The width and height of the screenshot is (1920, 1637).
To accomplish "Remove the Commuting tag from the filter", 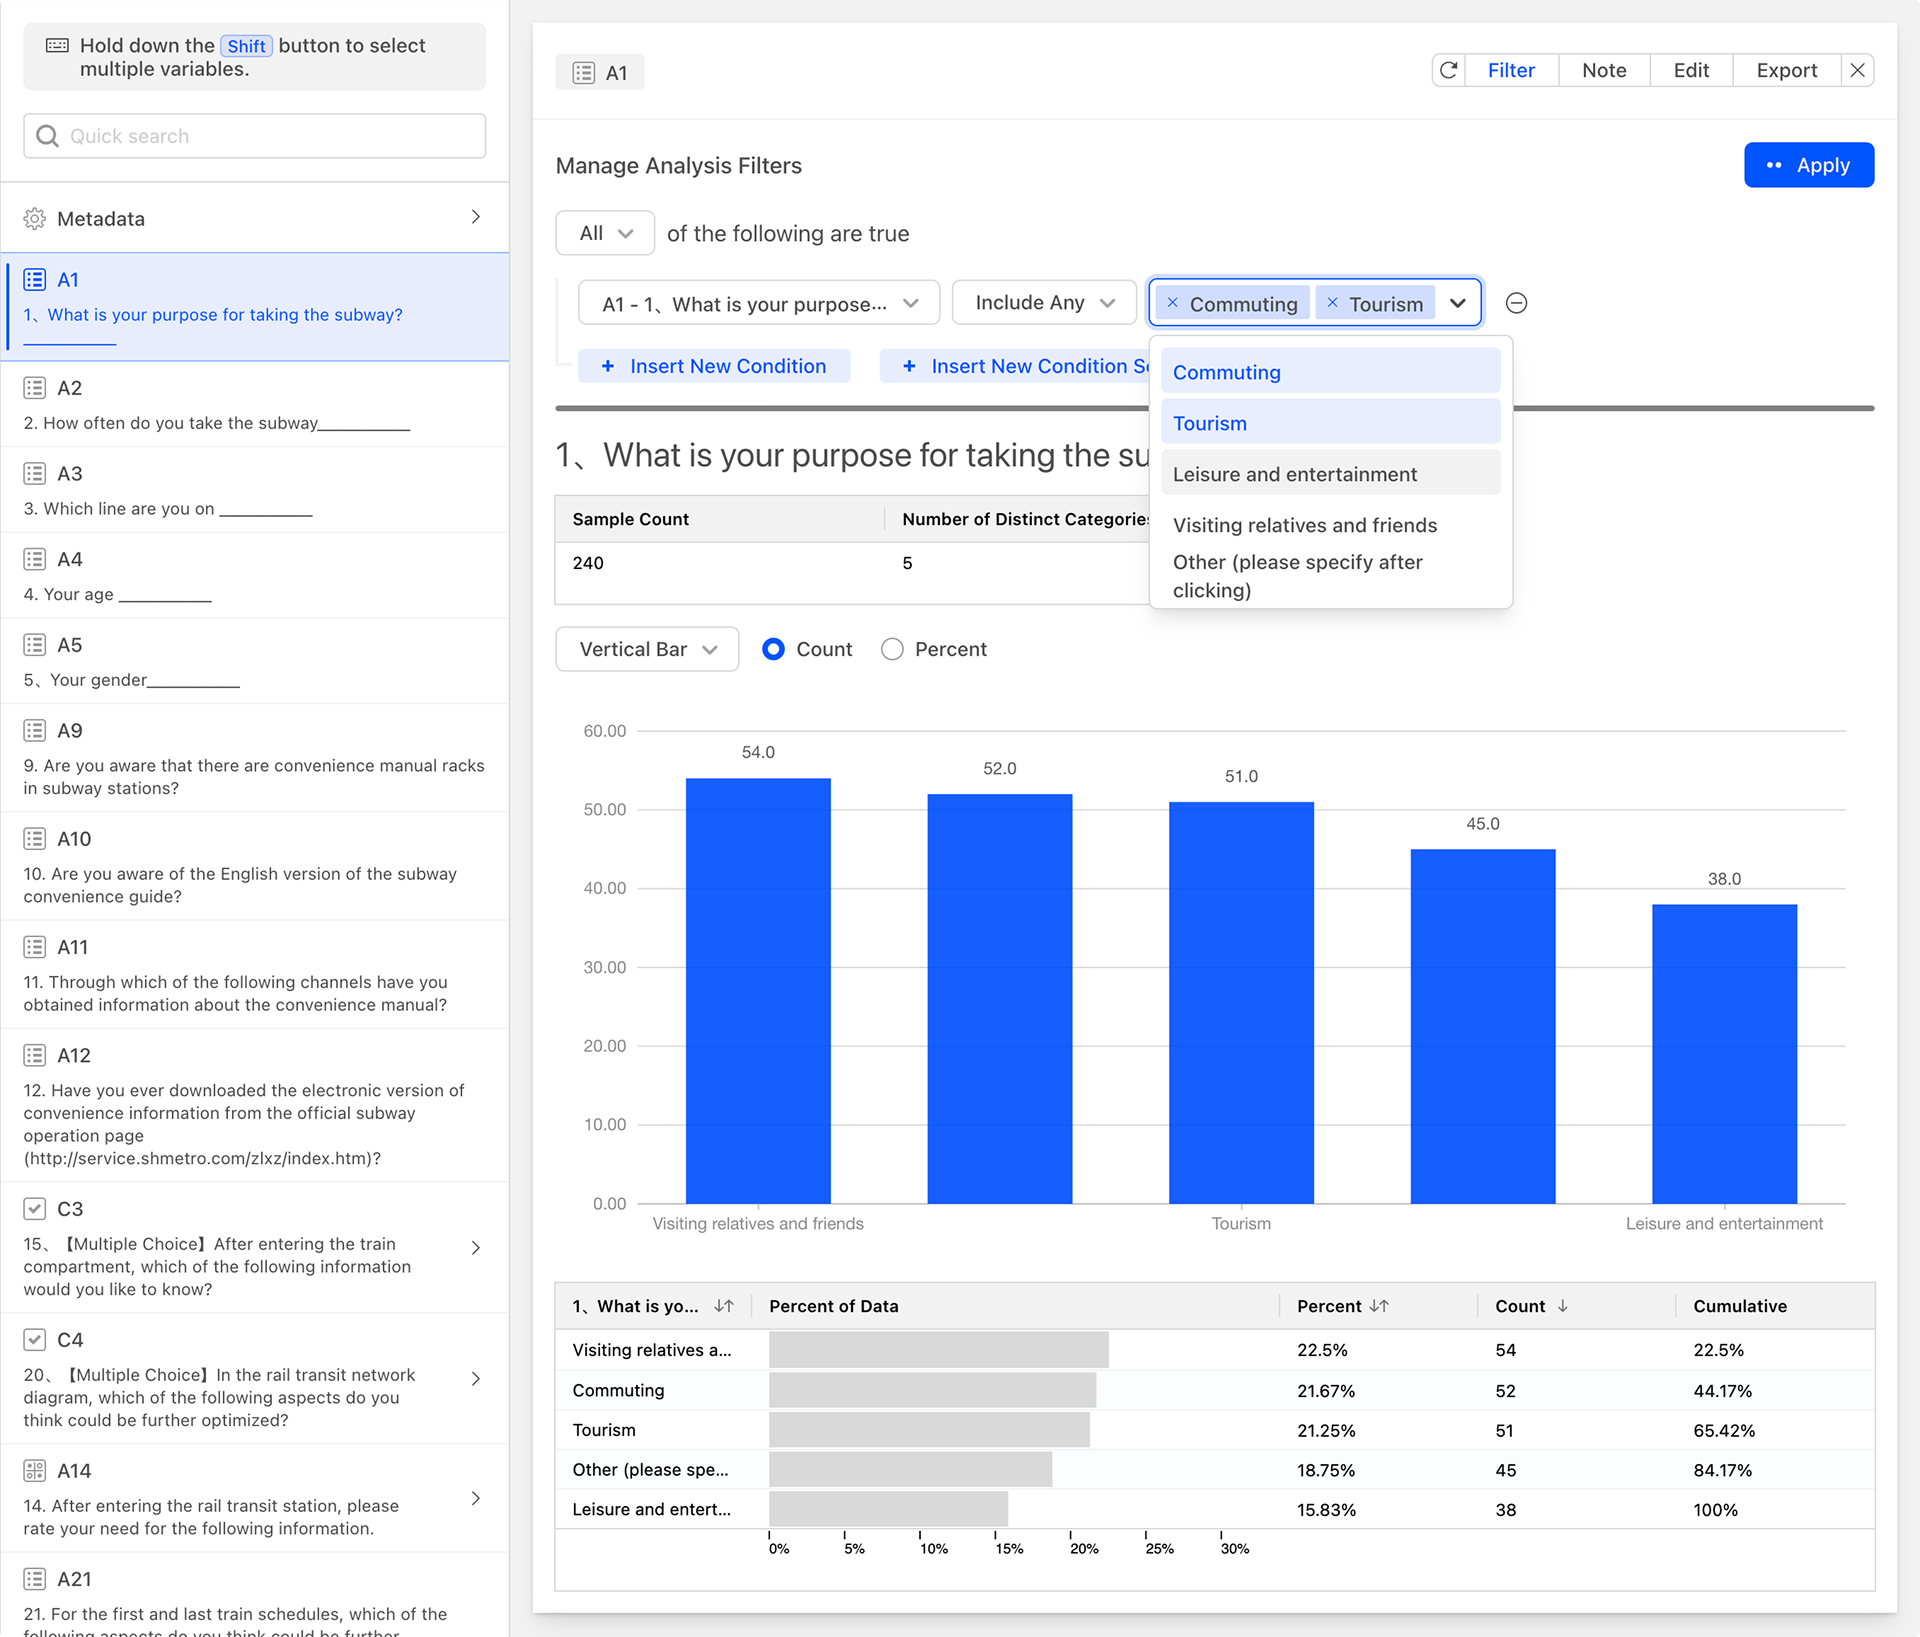I will [1173, 303].
